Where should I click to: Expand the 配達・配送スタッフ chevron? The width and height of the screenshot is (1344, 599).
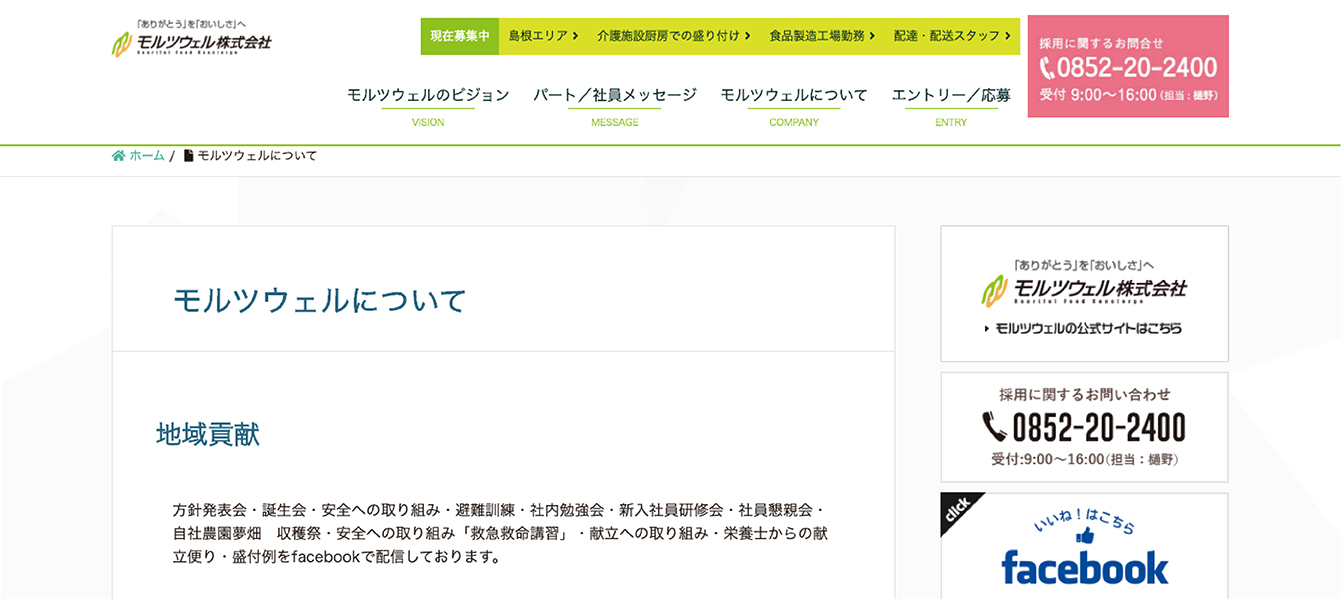click(1006, 34)
